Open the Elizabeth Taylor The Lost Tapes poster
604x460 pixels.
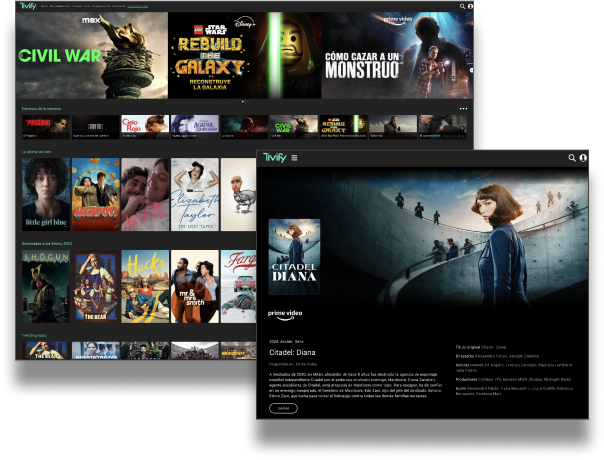click(195, 195)
